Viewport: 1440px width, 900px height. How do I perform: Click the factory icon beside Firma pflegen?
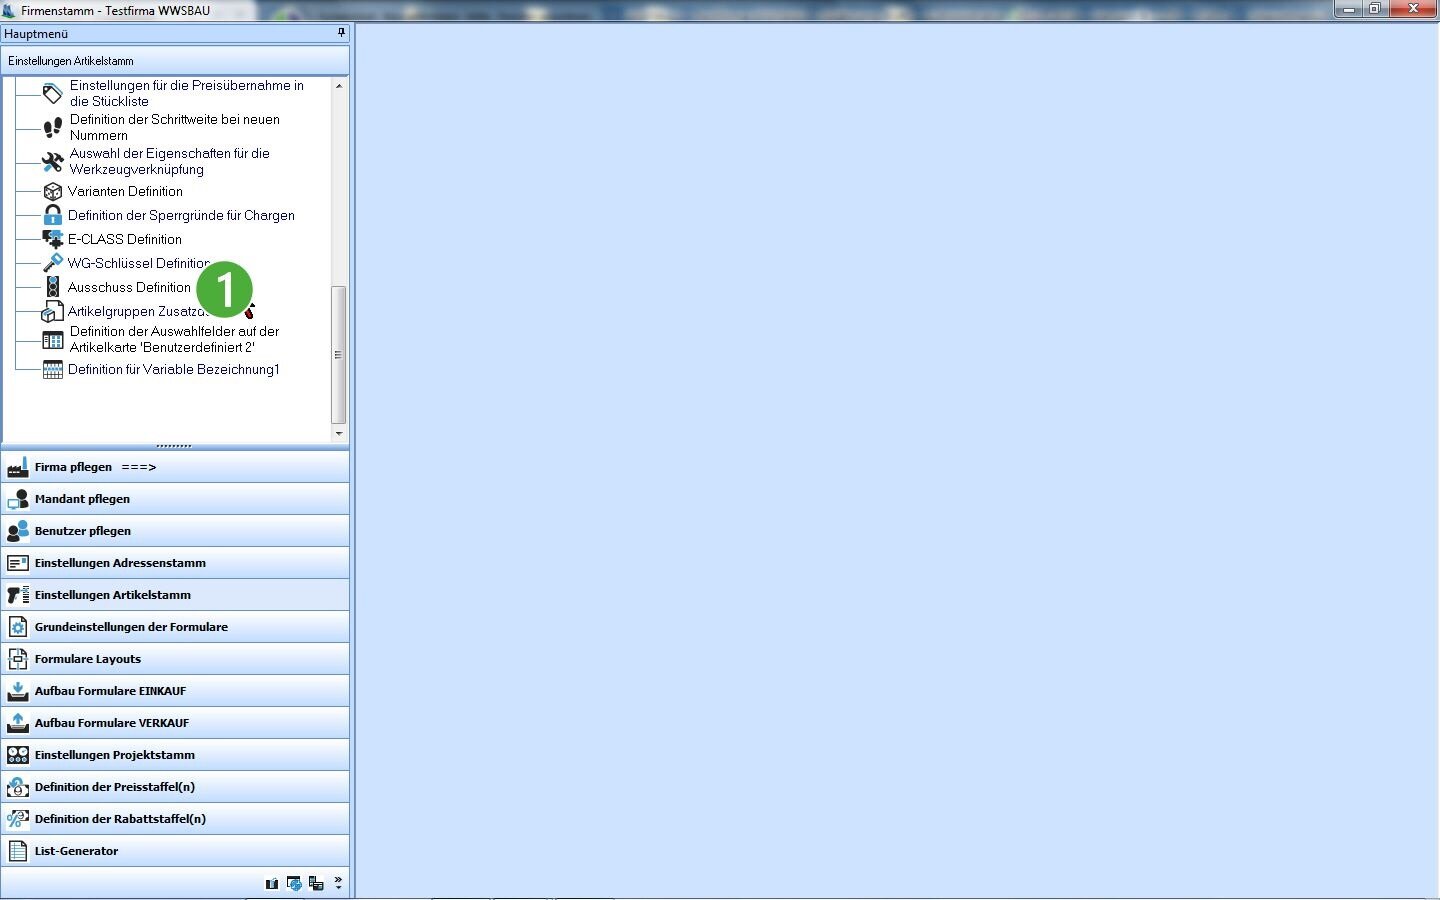(x=18, y=467)
